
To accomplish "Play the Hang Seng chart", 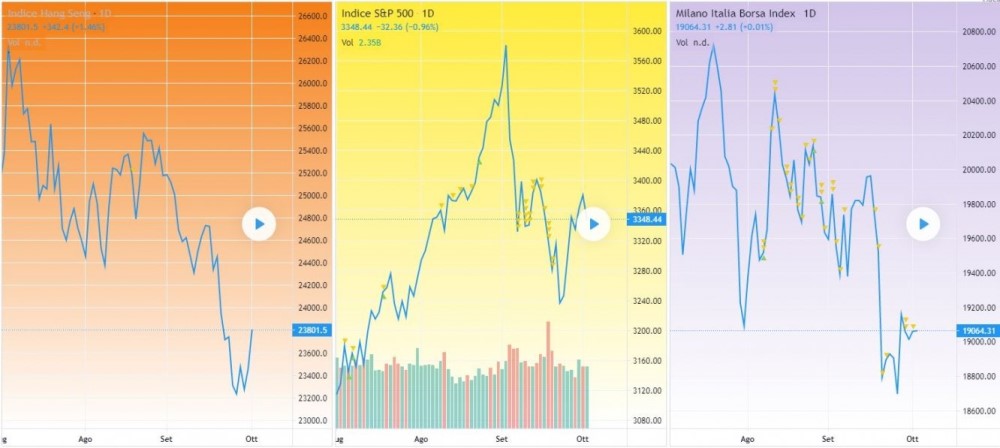I will 258,225.
